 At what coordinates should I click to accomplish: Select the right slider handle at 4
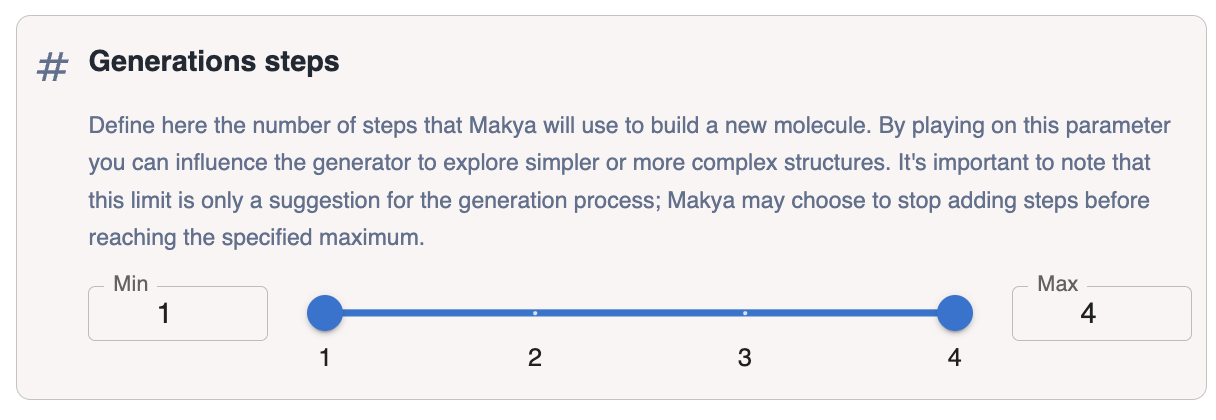tap(955, 313)
